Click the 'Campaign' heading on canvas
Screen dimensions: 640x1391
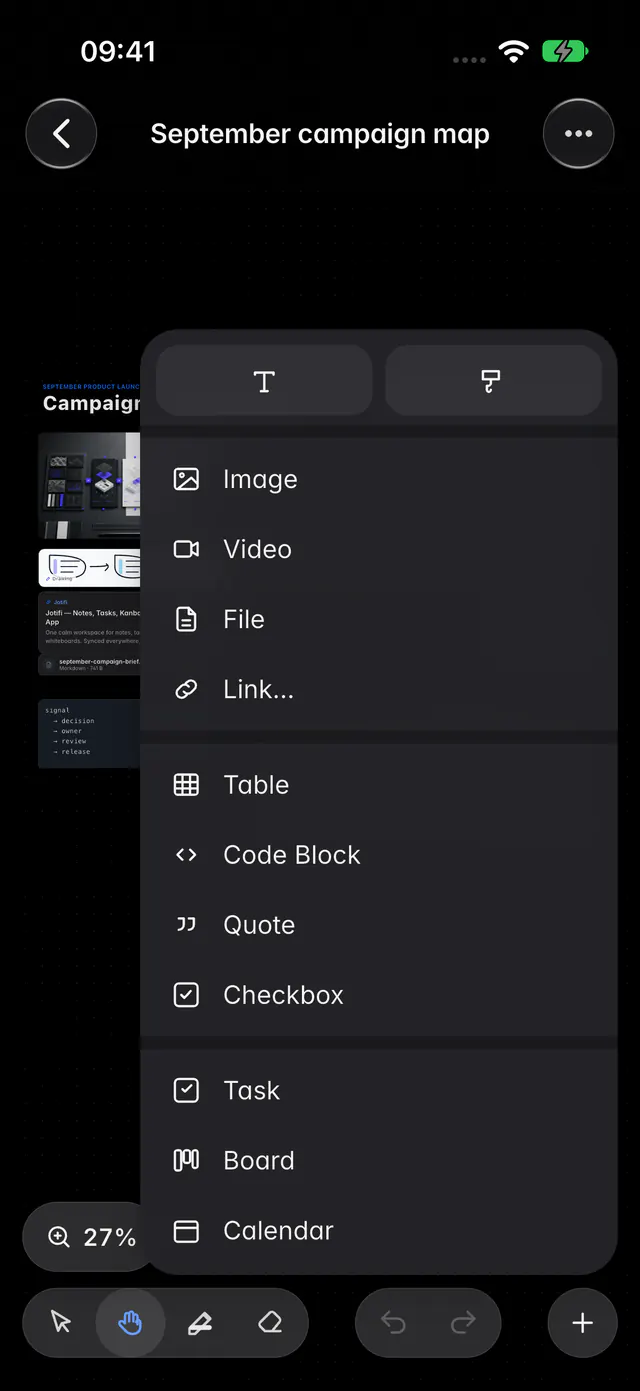(x=91, y=403)
